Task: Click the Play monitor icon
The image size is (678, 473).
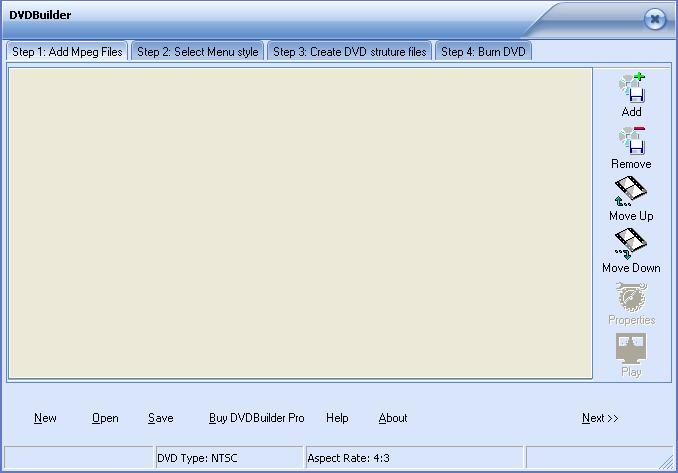Action: point(631,348)
